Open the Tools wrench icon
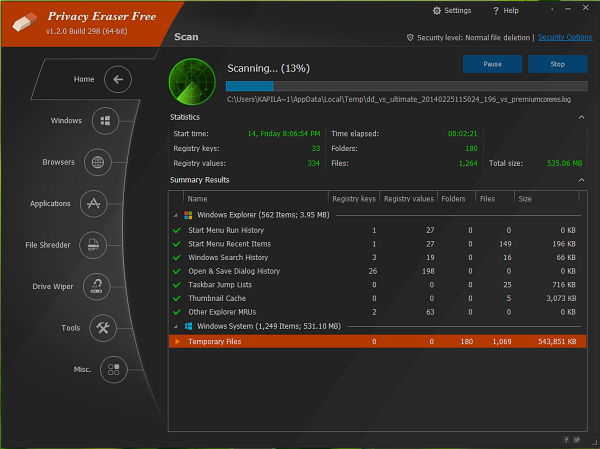Viewport: 600px width, 449px height. (x=103, y=328)
